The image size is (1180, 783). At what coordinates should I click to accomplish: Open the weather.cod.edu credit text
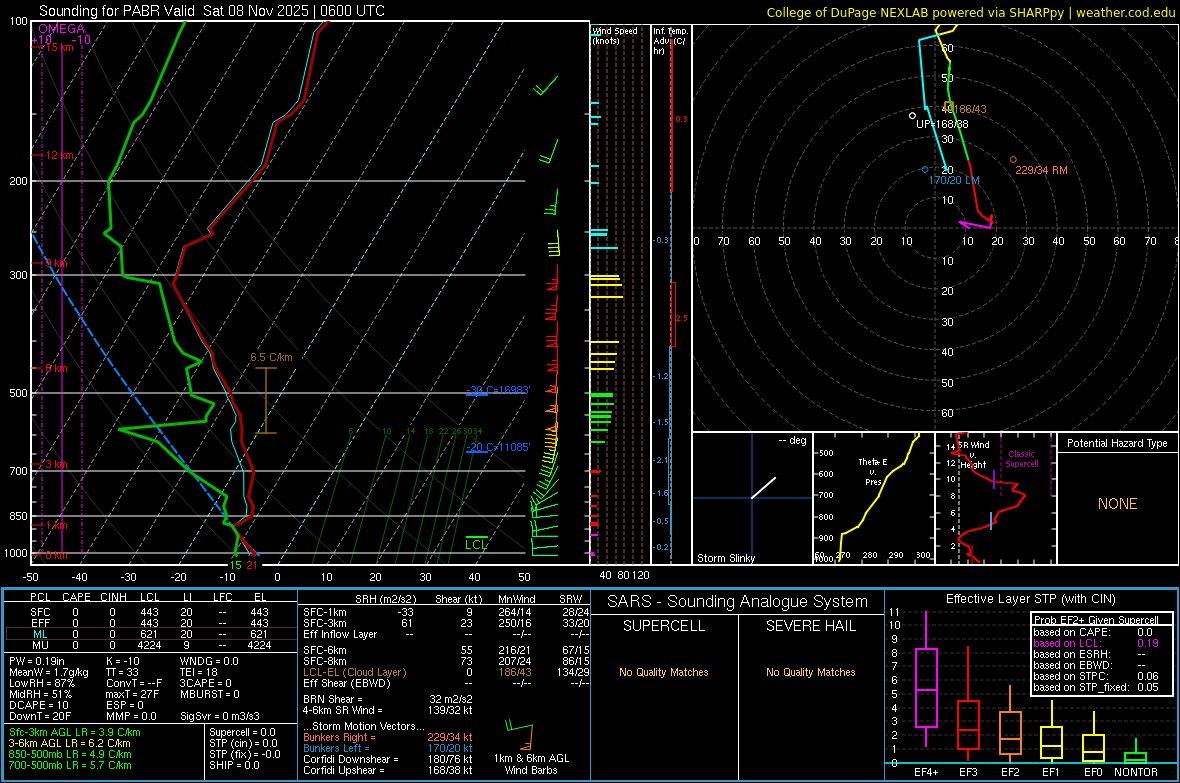tap(1125, 12)
